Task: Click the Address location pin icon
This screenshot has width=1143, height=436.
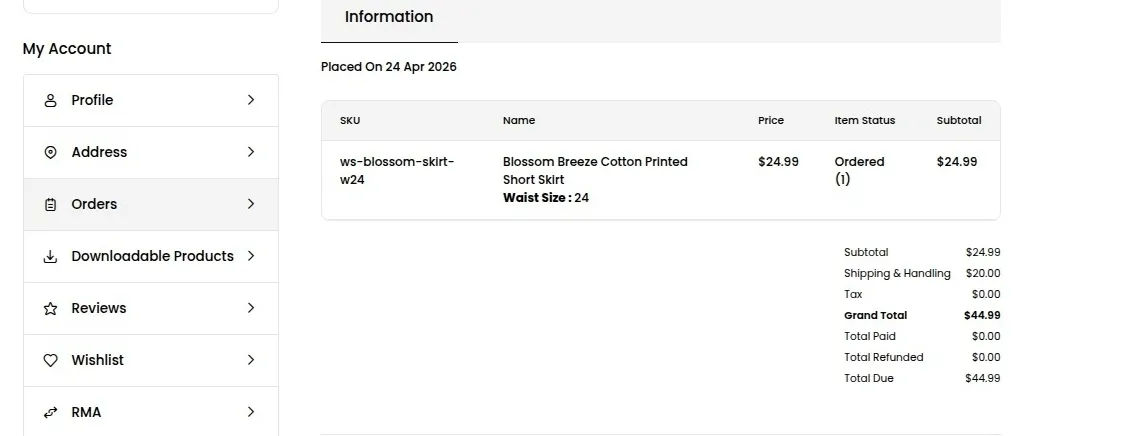Action: 51,153
